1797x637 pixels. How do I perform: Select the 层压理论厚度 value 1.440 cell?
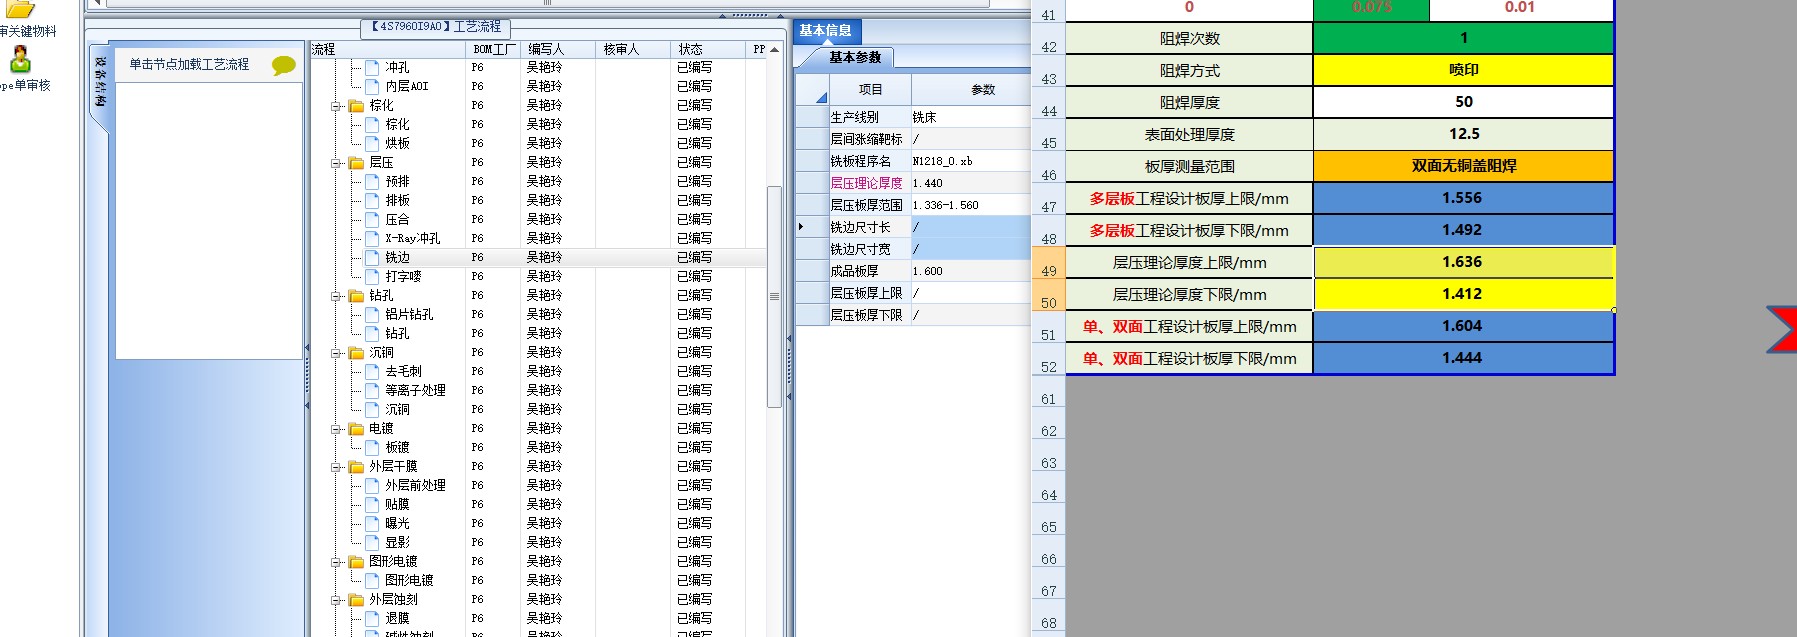point(970,183)
